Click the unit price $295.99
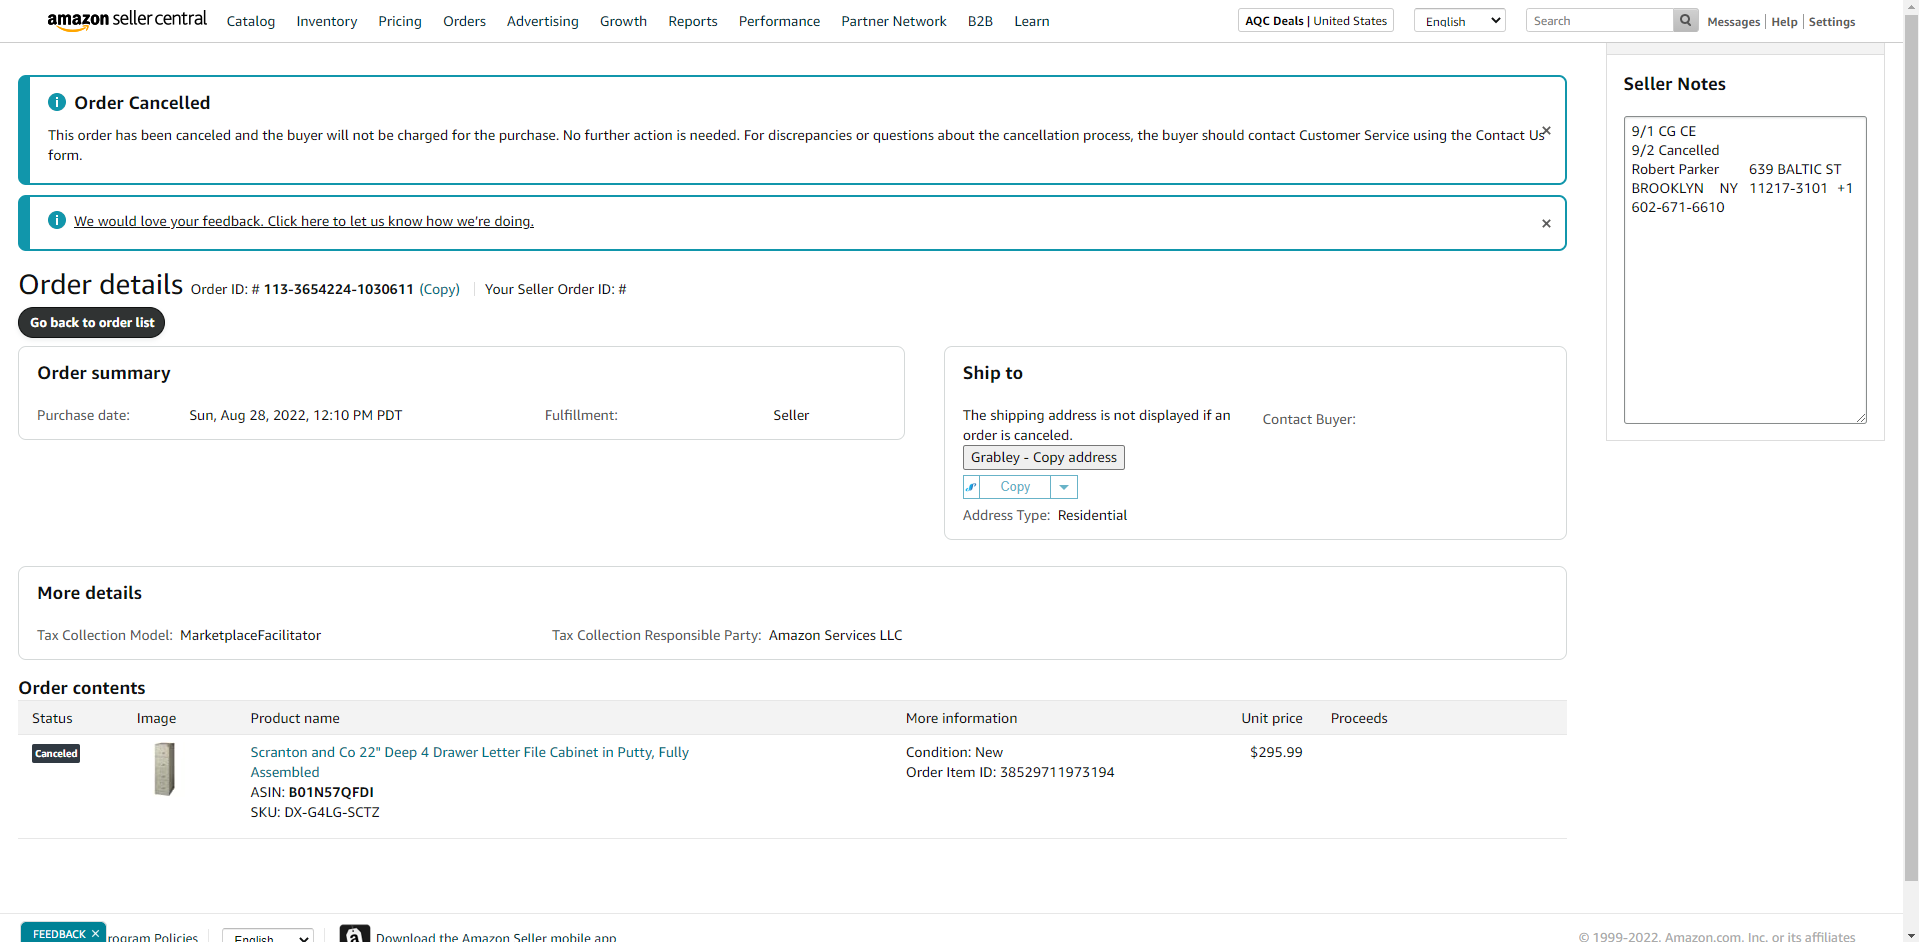Screen dimensions: 1919x942 1276,752
